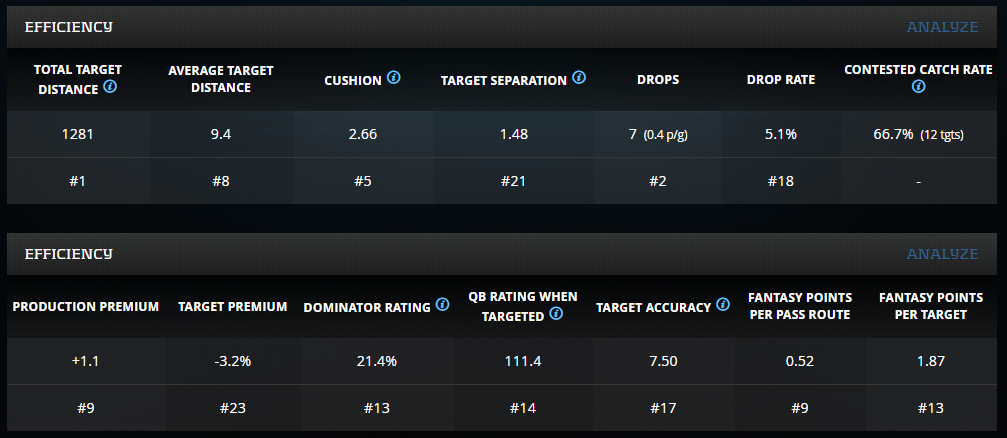Screen dimensions: 1007x438
Task: Click the 111.4 QB rating value
Action: tap(524, 361)
